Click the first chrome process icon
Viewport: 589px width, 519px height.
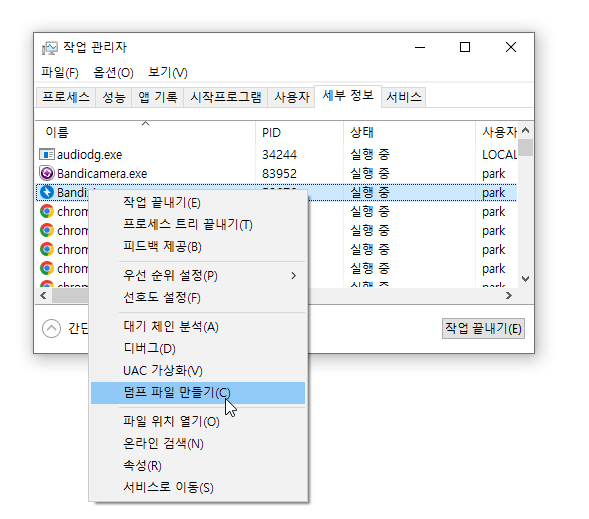47,211
